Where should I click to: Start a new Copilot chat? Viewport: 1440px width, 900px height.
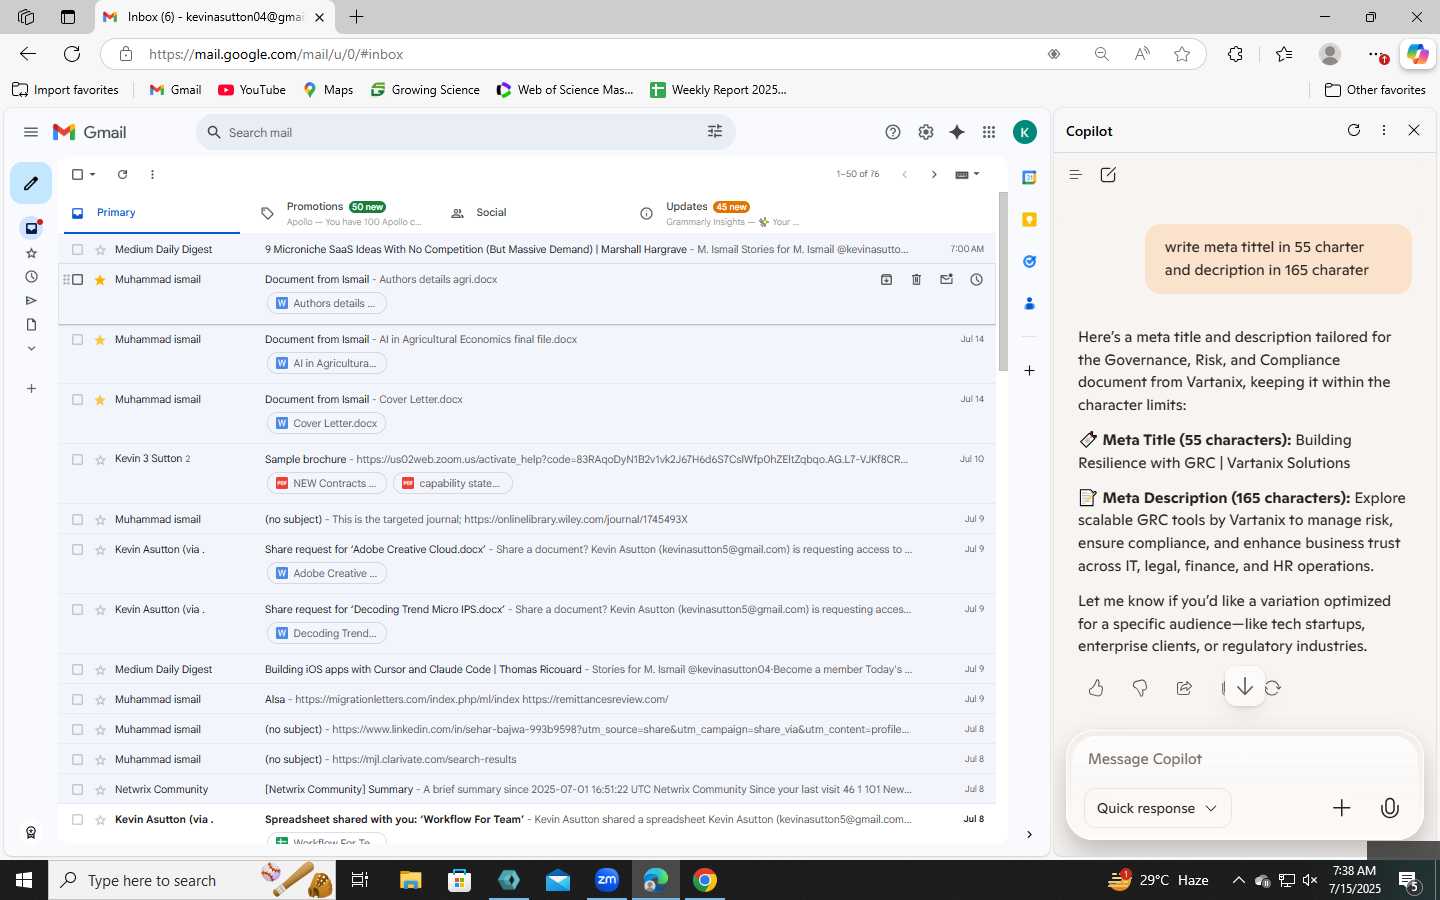tap(1108, 175)
